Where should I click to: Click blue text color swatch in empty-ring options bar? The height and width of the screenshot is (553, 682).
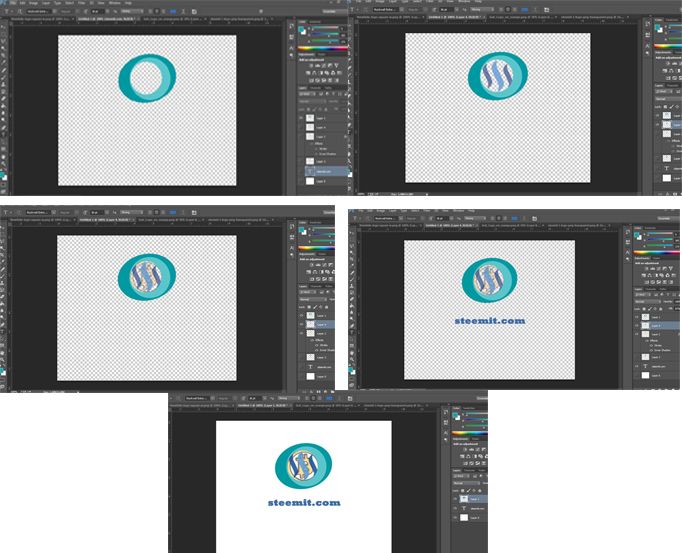point(173,11)
